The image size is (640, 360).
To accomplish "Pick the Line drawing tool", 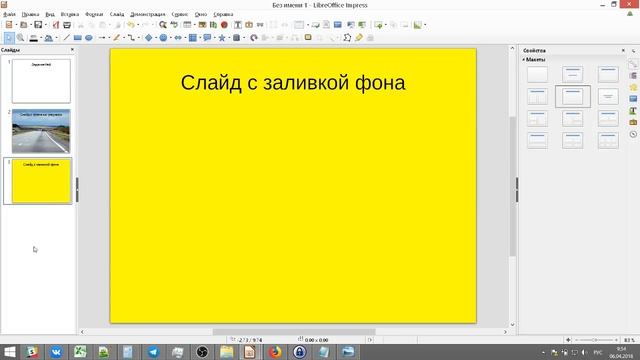I will point(67,38).
